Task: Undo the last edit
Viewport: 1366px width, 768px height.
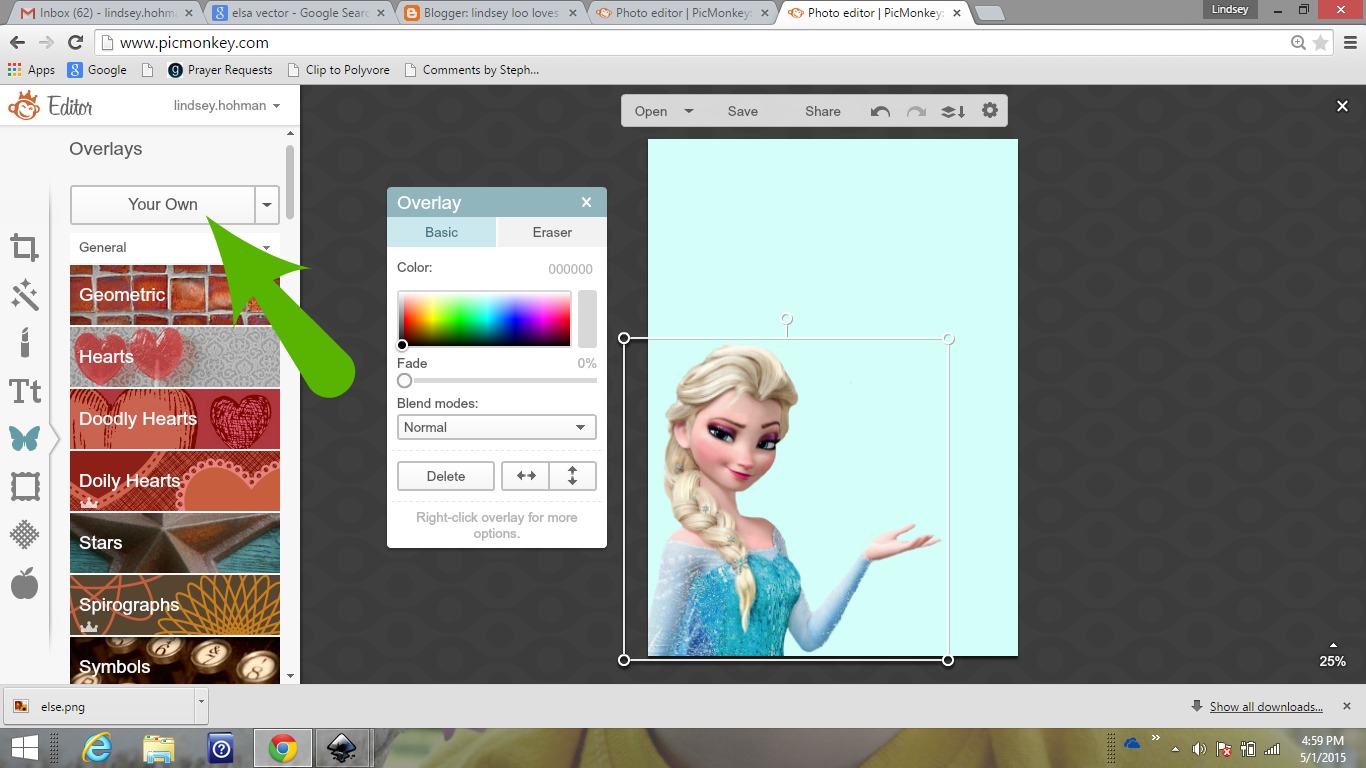Action: click(x=880, y=111)
